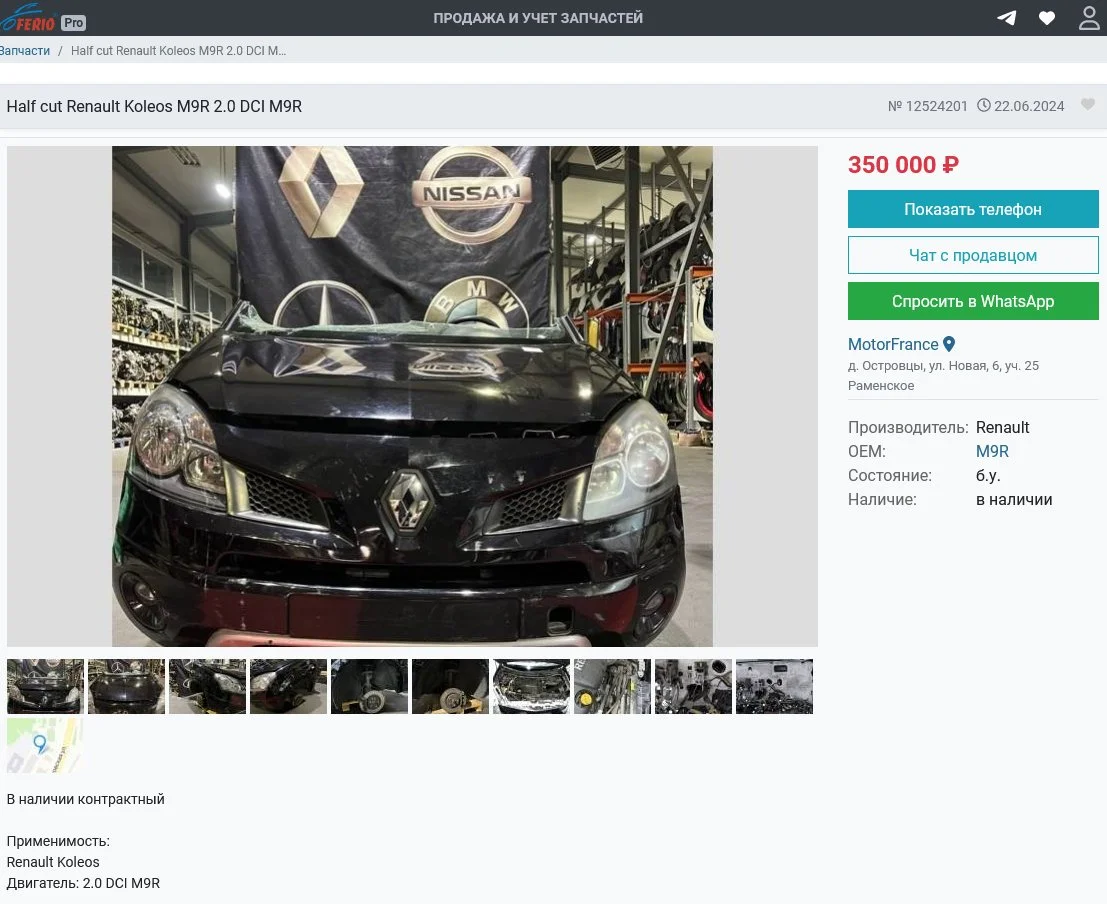Open the map location thumbnail

(45, 745)
